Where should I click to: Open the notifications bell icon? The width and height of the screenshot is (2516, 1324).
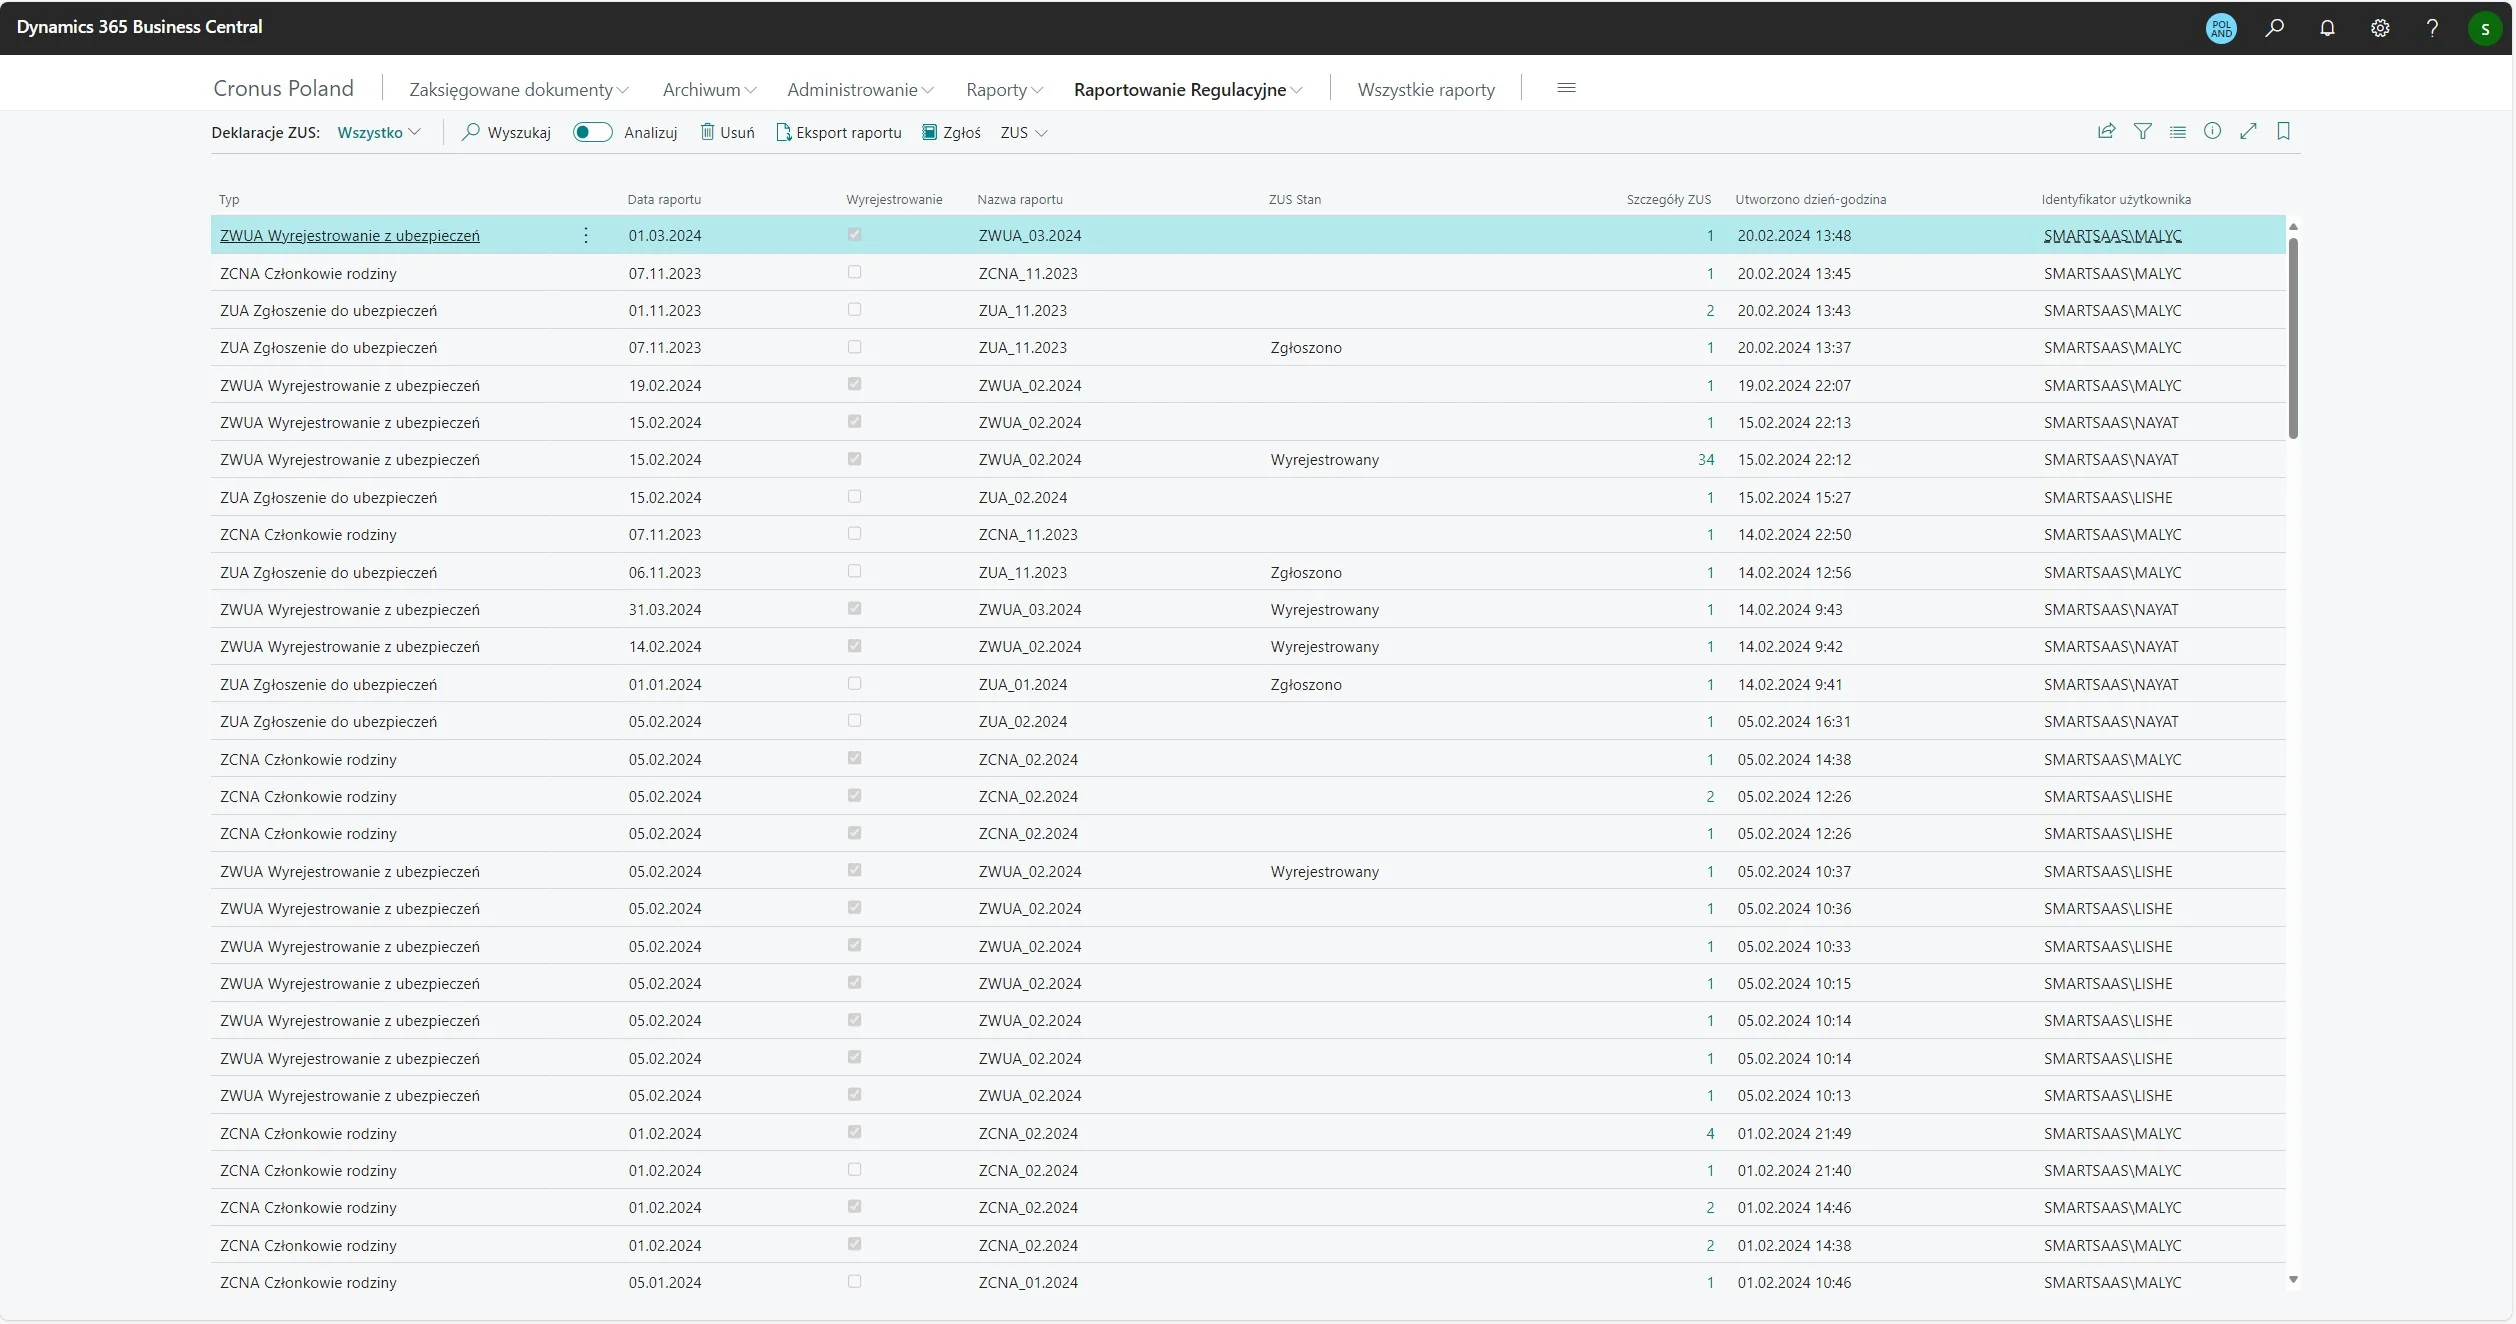pyautogui.click(x=2327, y=28)
